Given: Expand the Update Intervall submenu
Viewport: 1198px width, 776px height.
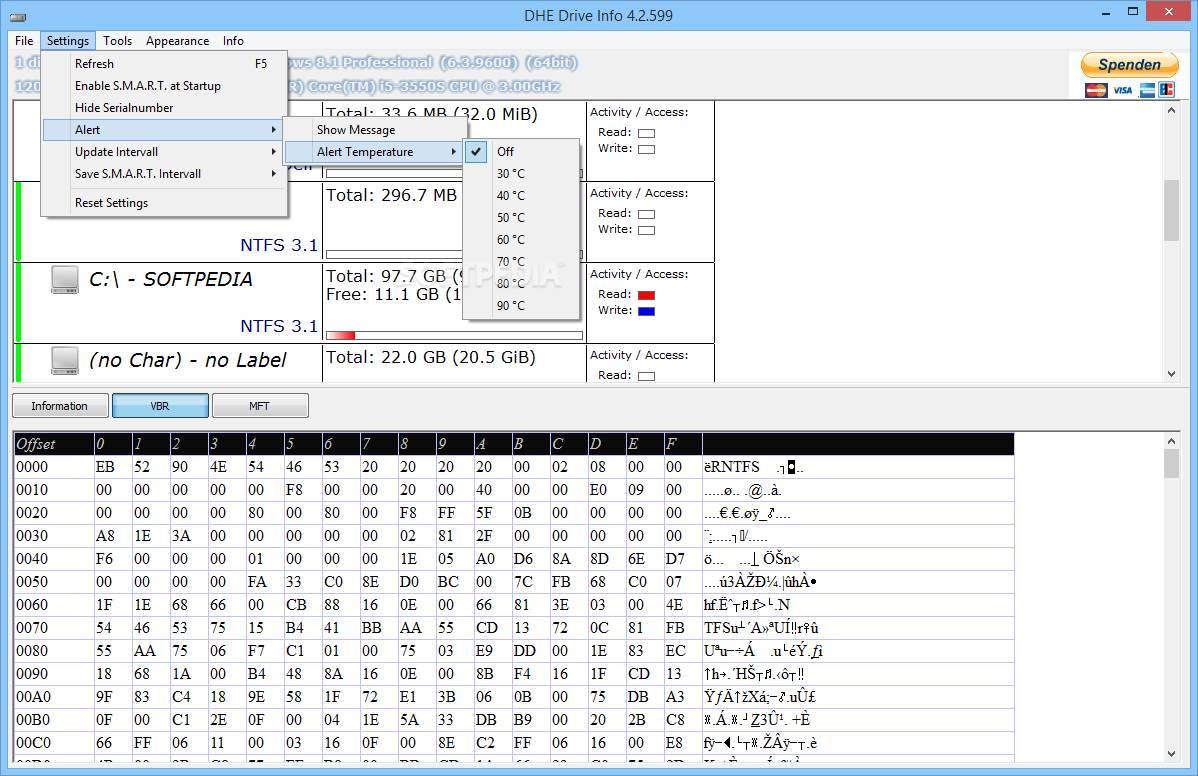Looking at the screenshot, I should (x=164, y=152).
